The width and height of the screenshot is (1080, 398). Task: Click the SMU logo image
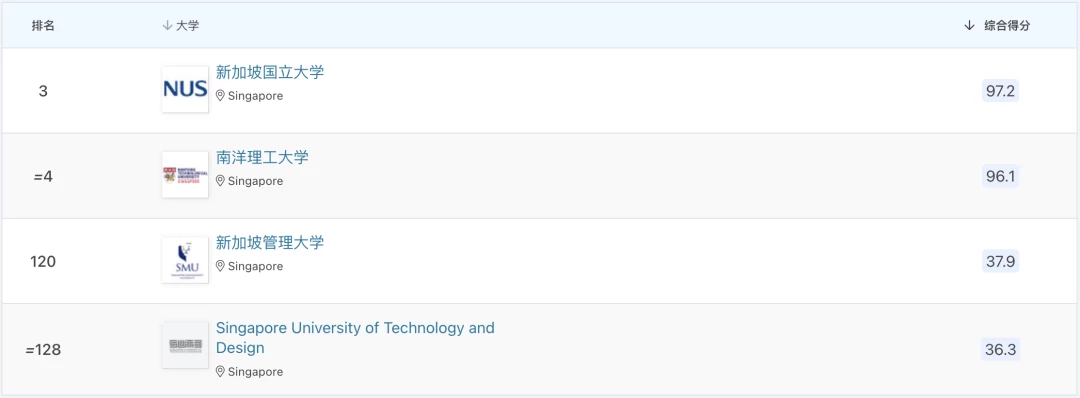(185, 260)
